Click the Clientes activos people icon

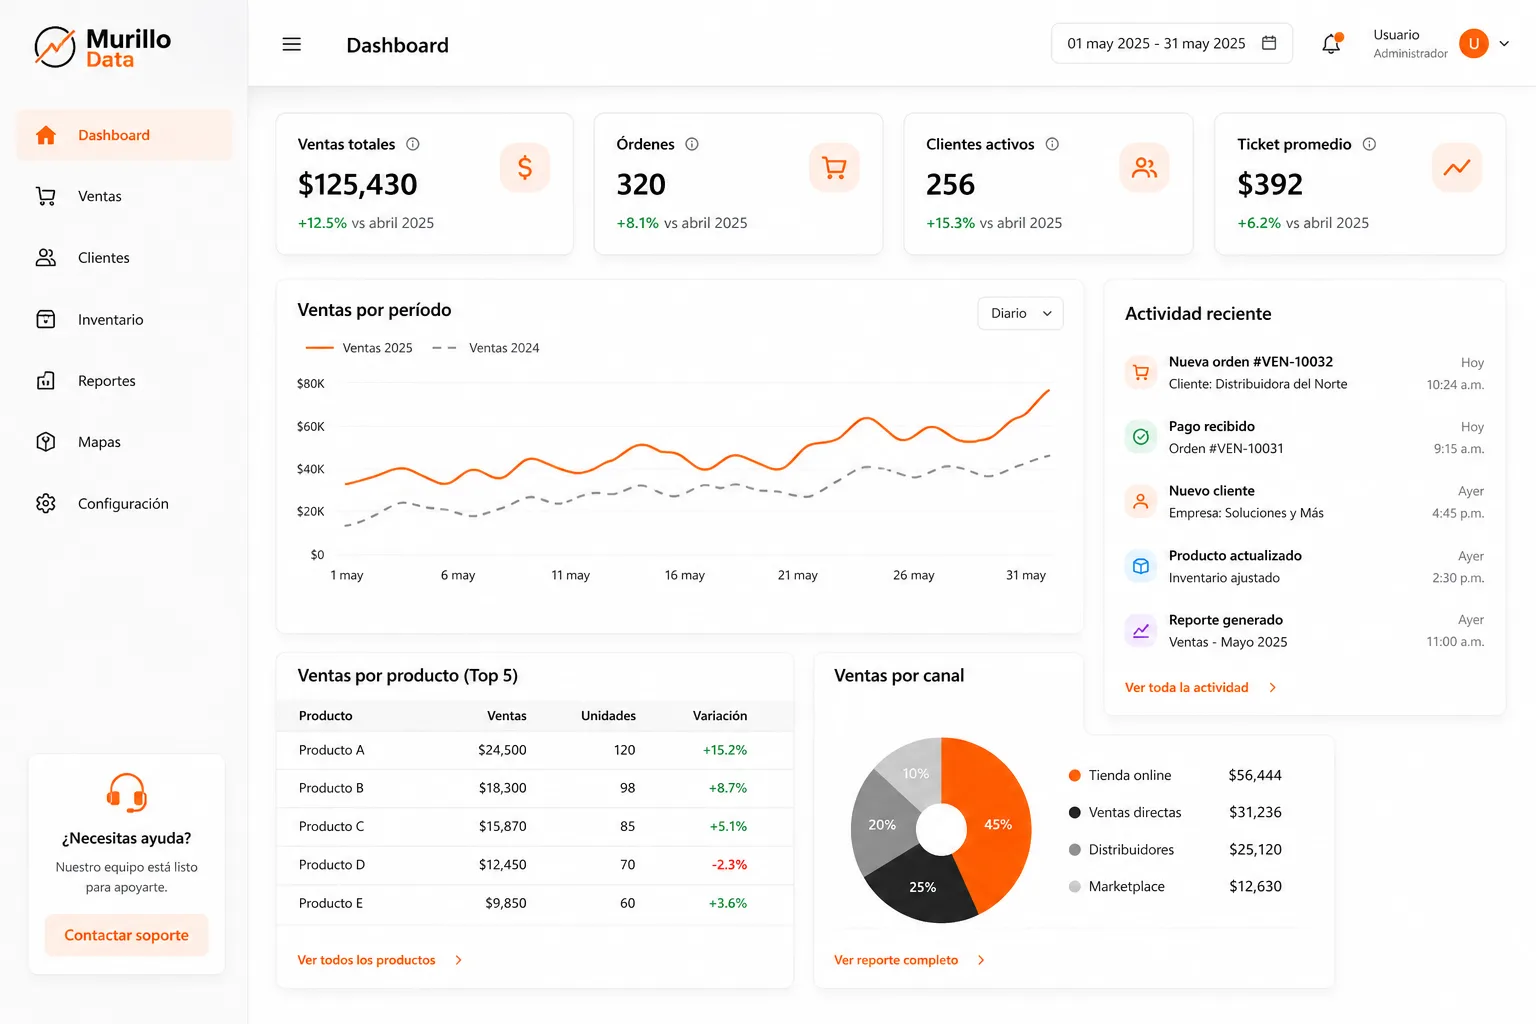1144,167
